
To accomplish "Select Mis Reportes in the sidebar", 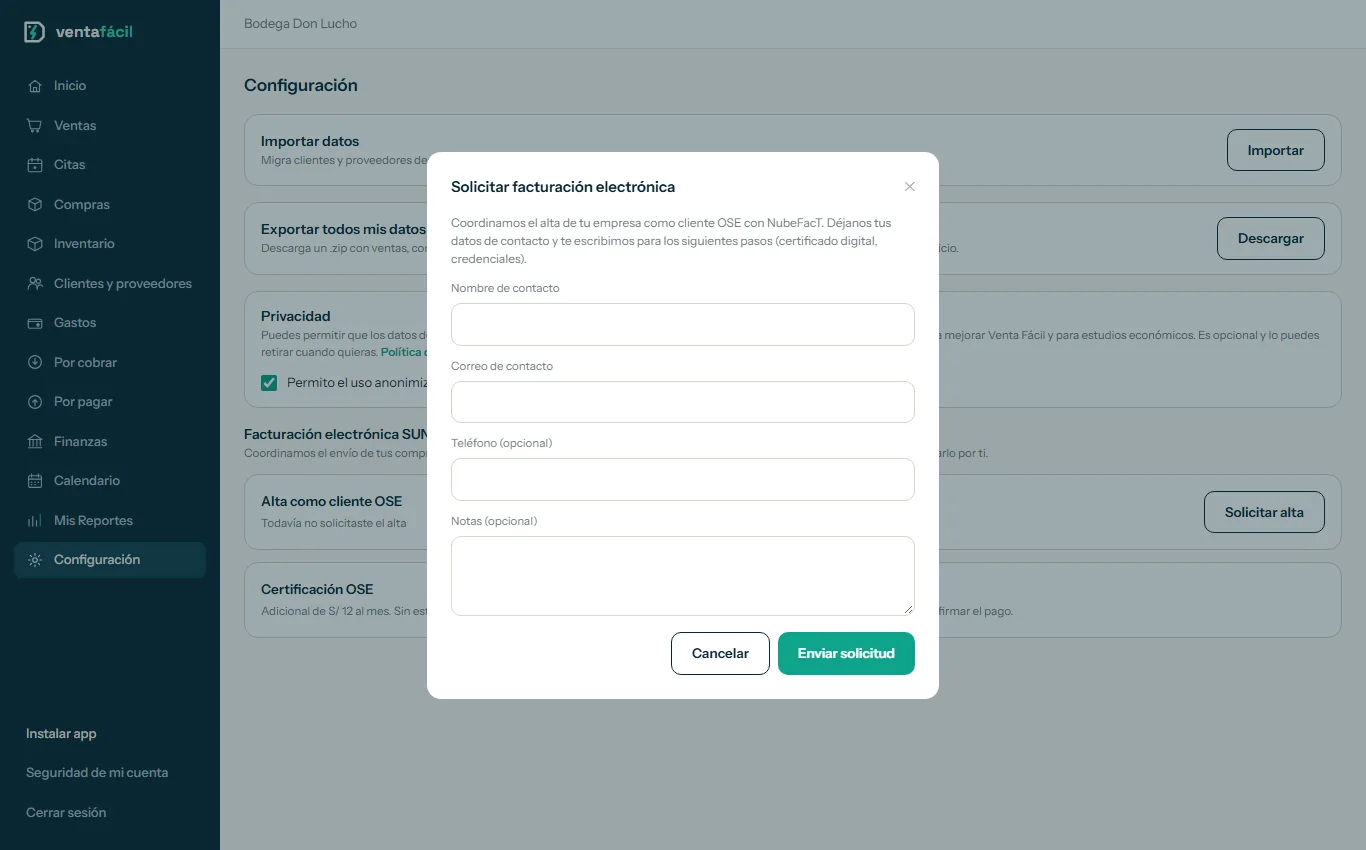I will (110, 521).
